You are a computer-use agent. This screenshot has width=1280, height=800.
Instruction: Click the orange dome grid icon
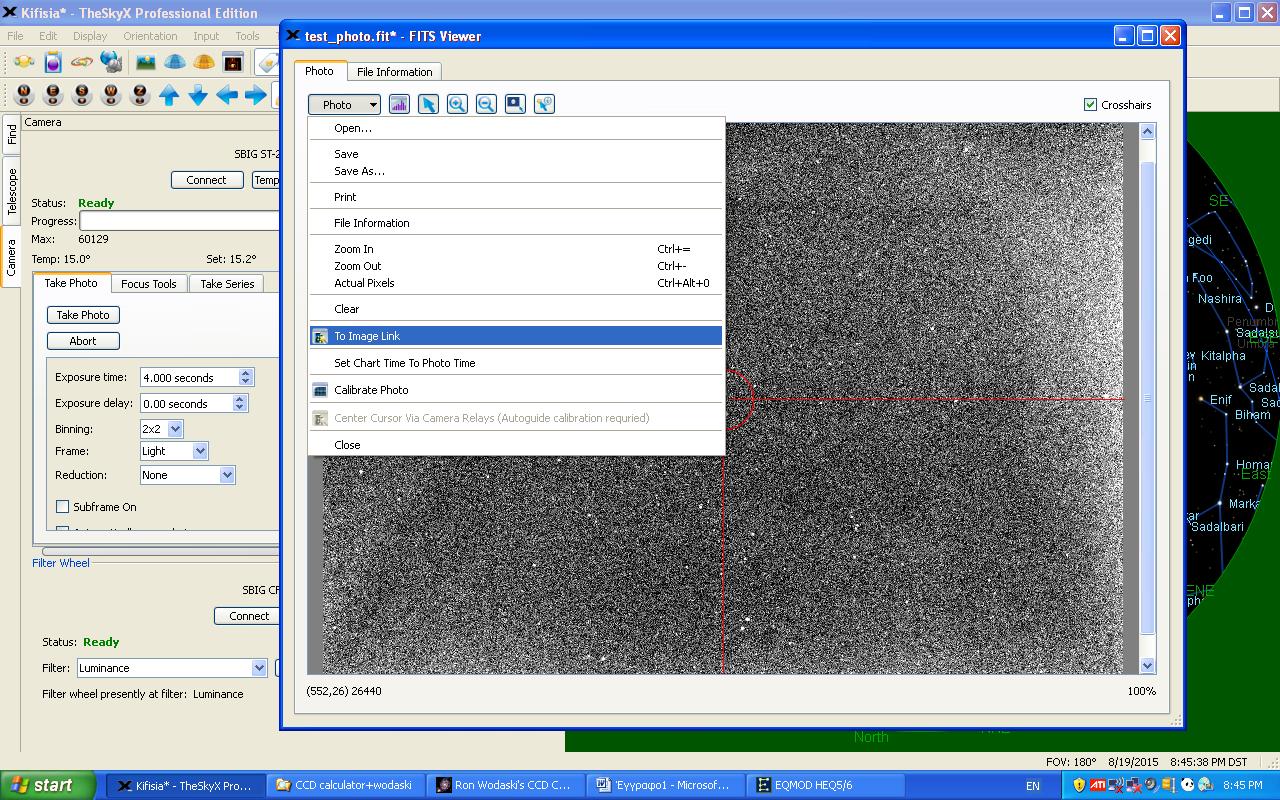pos(204,62)
